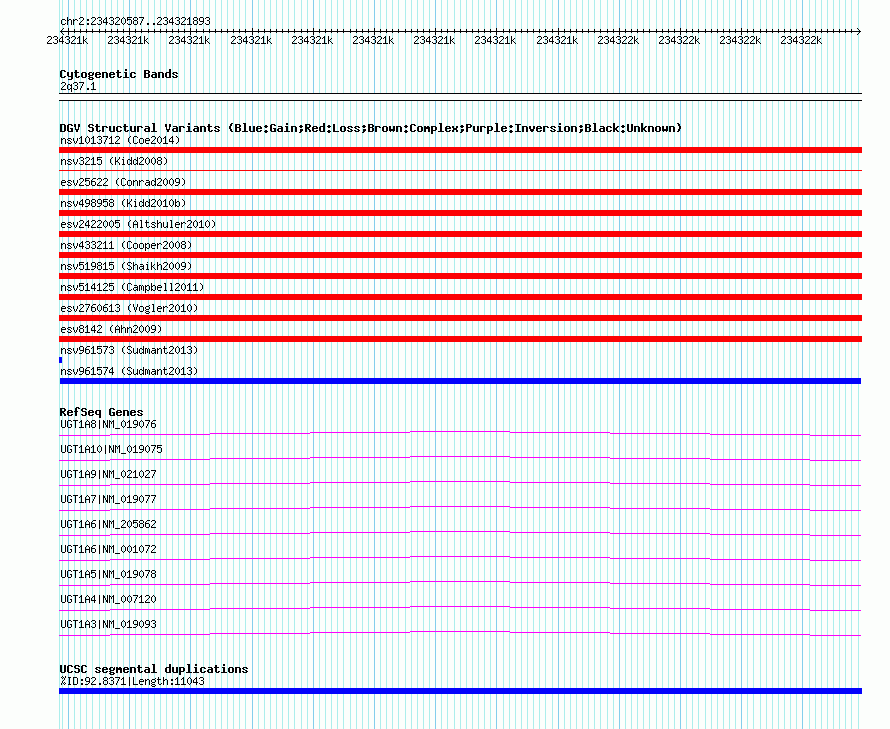The width and height of the screenshot is (890, 729).
Task: Click the first 234322k ruler label
Action: (x=618, y=41)
